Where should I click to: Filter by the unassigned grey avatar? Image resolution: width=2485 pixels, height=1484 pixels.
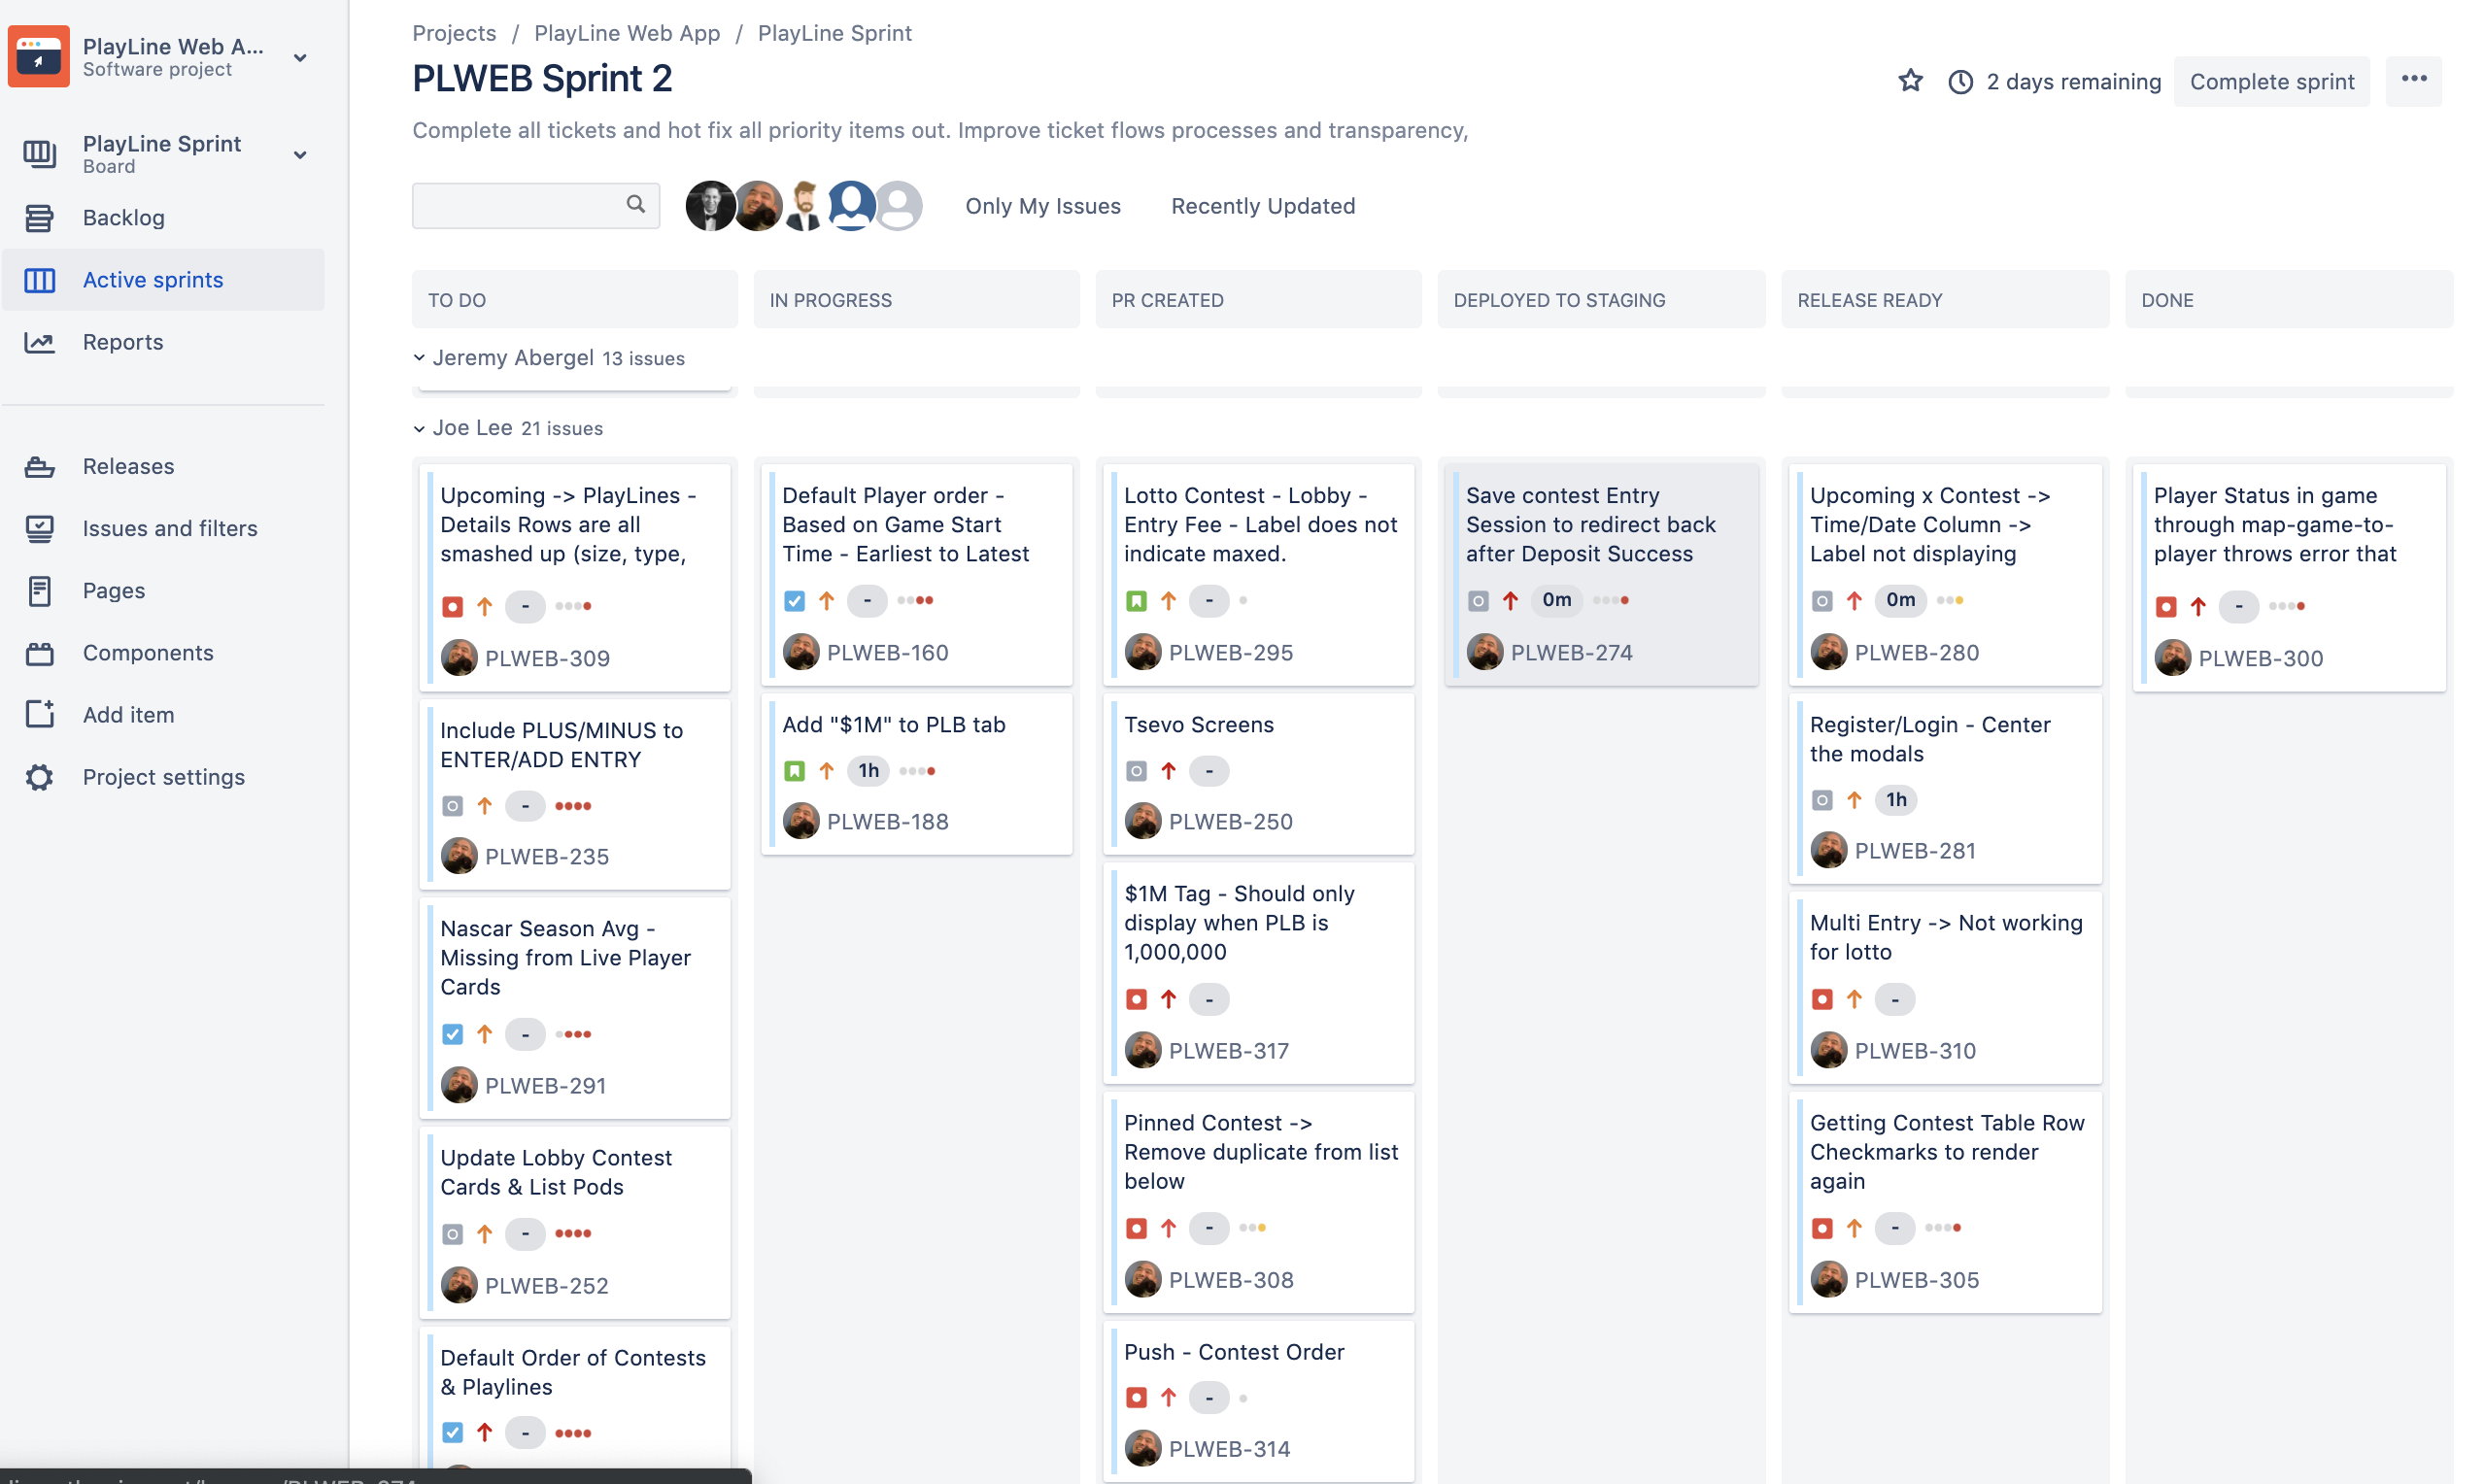click(x=900, y=206)
